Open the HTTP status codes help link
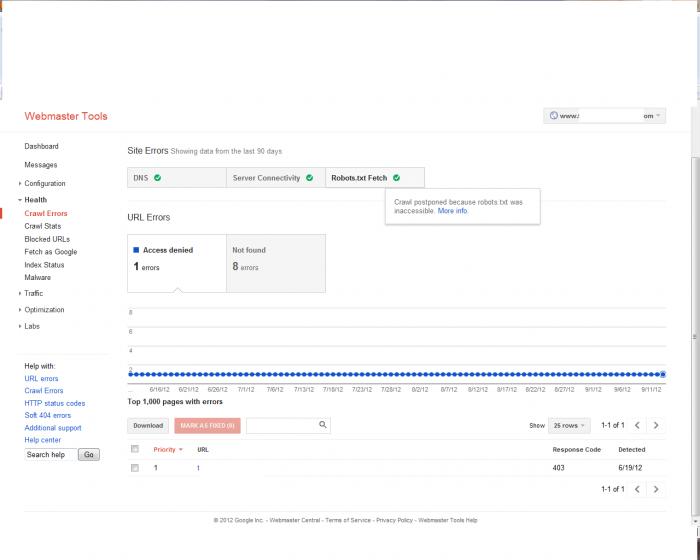 [x=54, y=403]
